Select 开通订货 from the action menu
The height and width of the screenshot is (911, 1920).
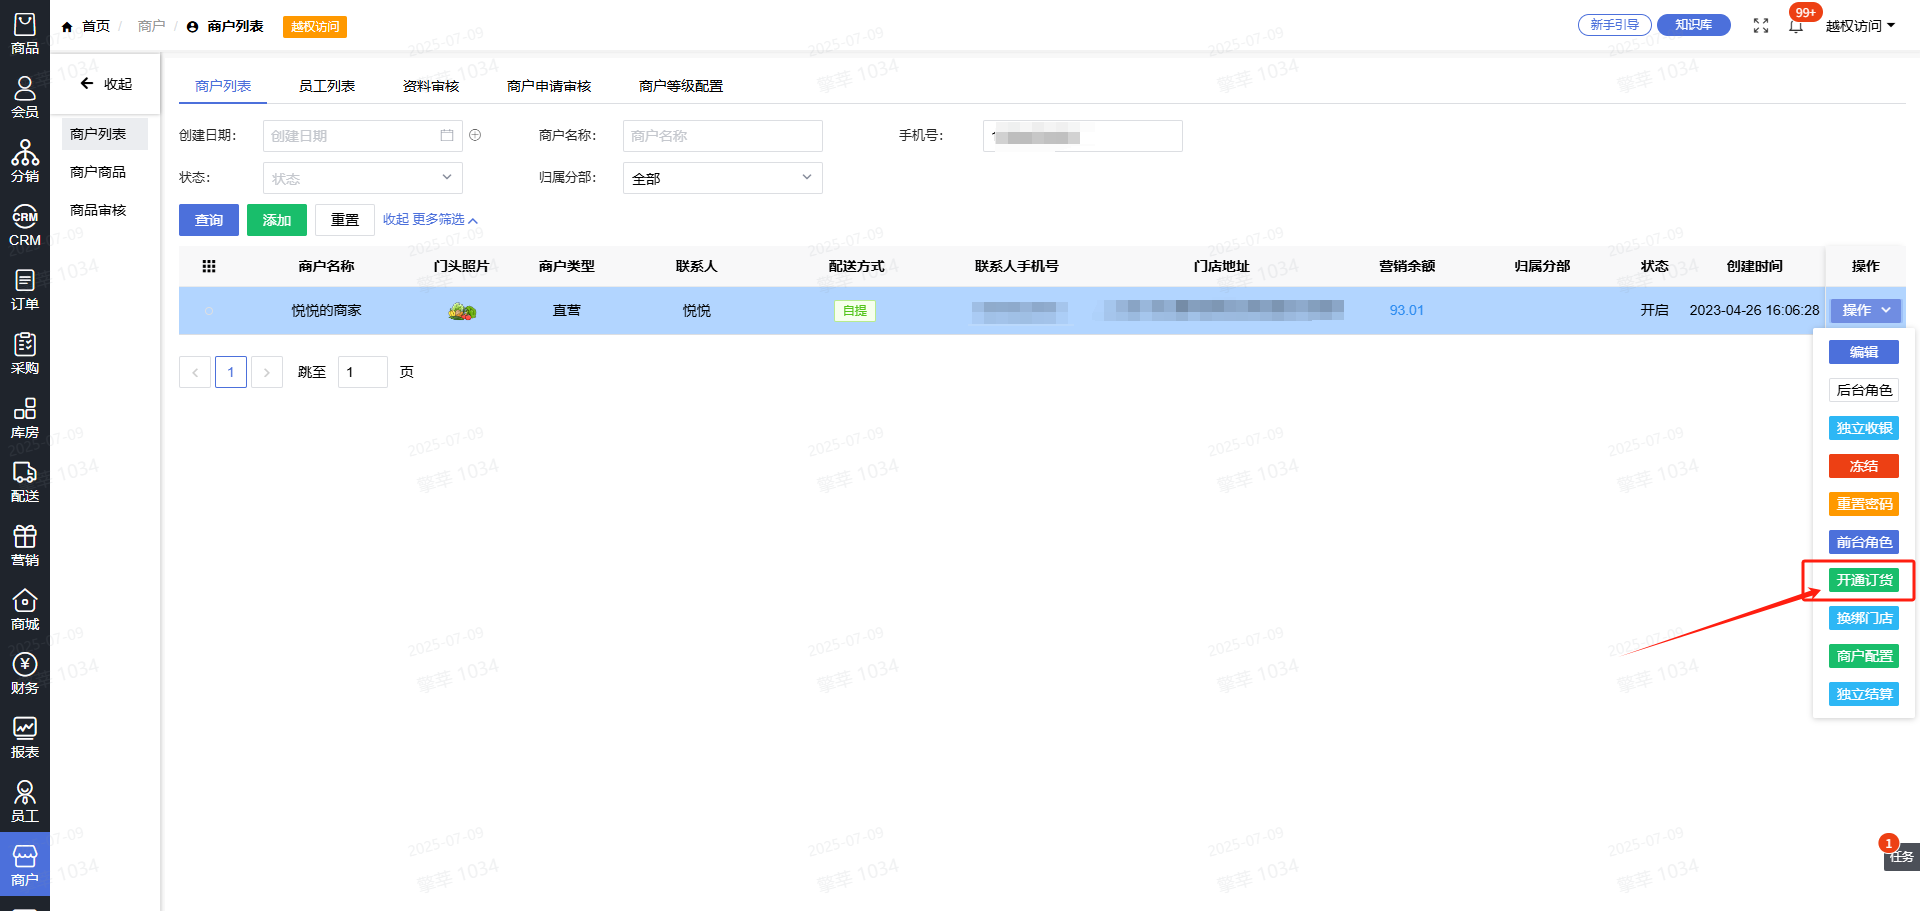pos(1864,580)
